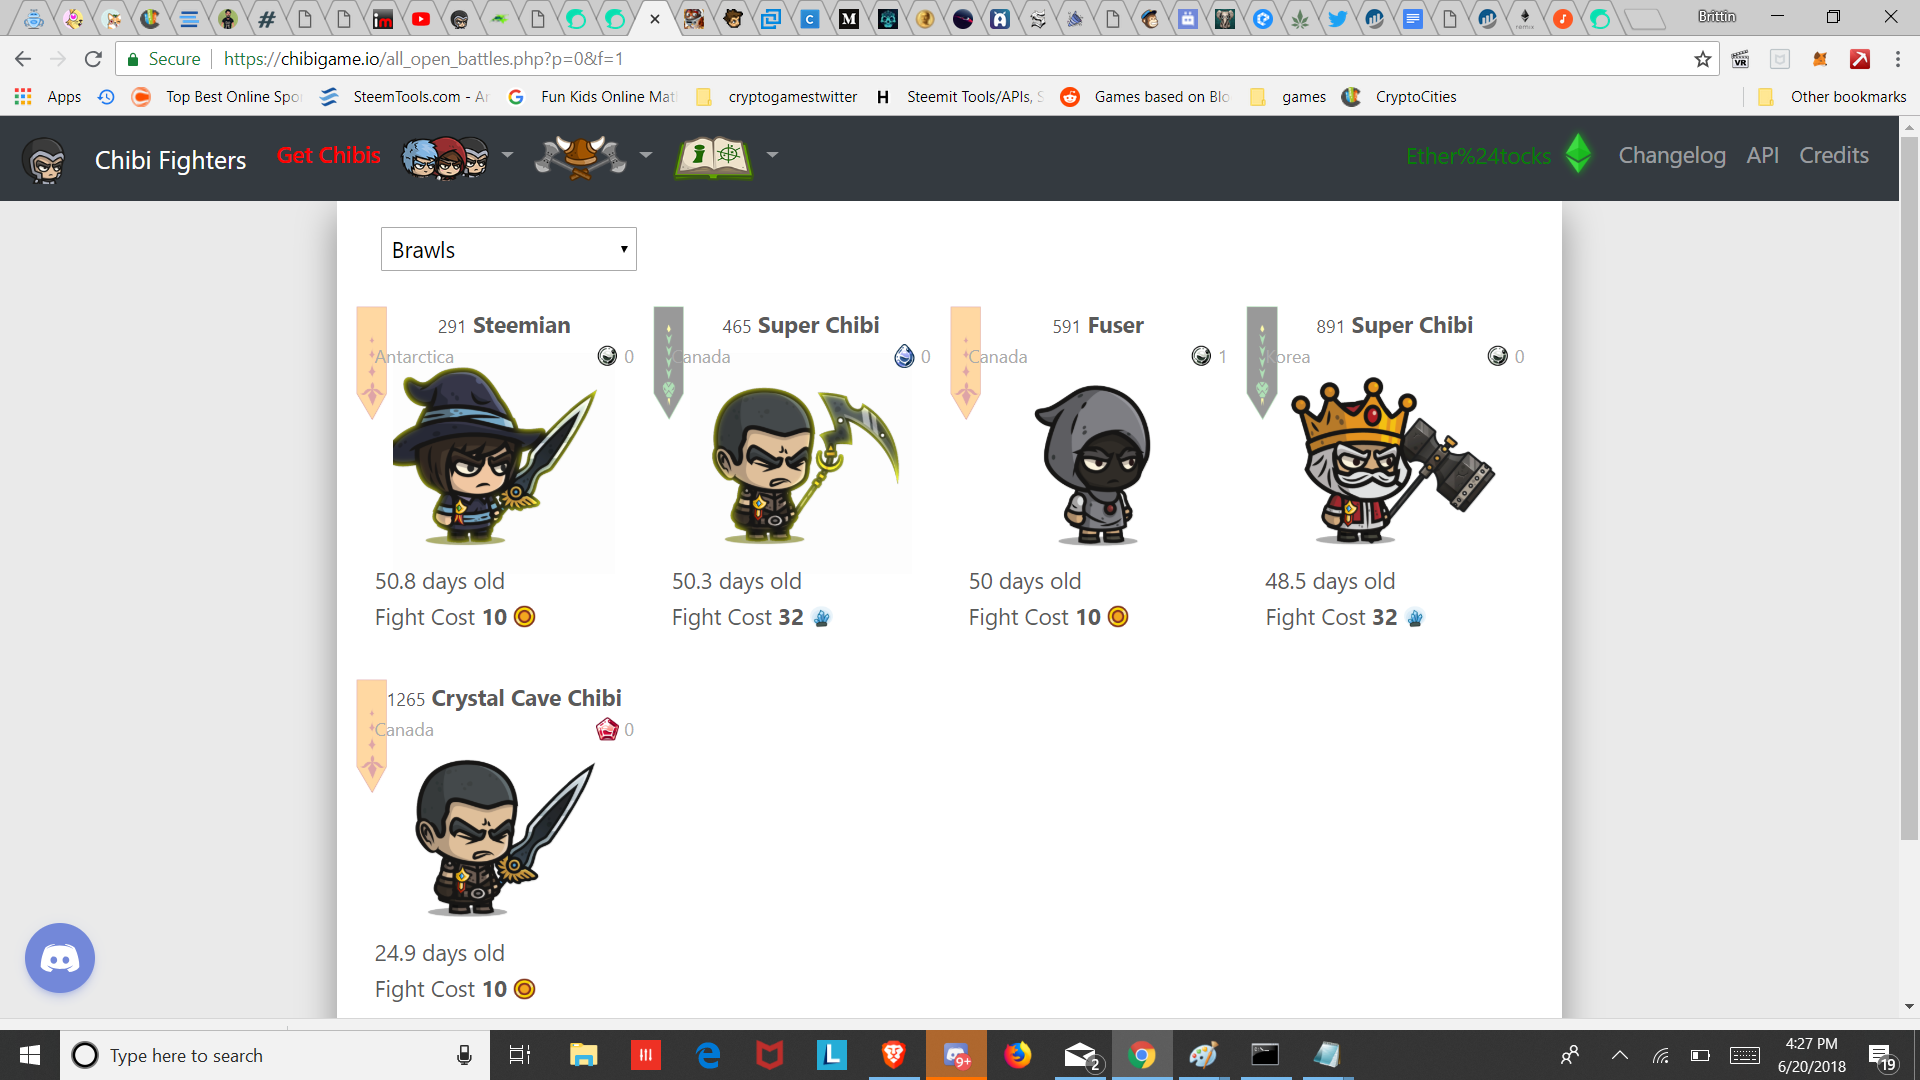Select the Fuser hooded chibi thumbnail
Image resolution: width=1920 pixels, height=1080 pixels.
pos(1097,465)
